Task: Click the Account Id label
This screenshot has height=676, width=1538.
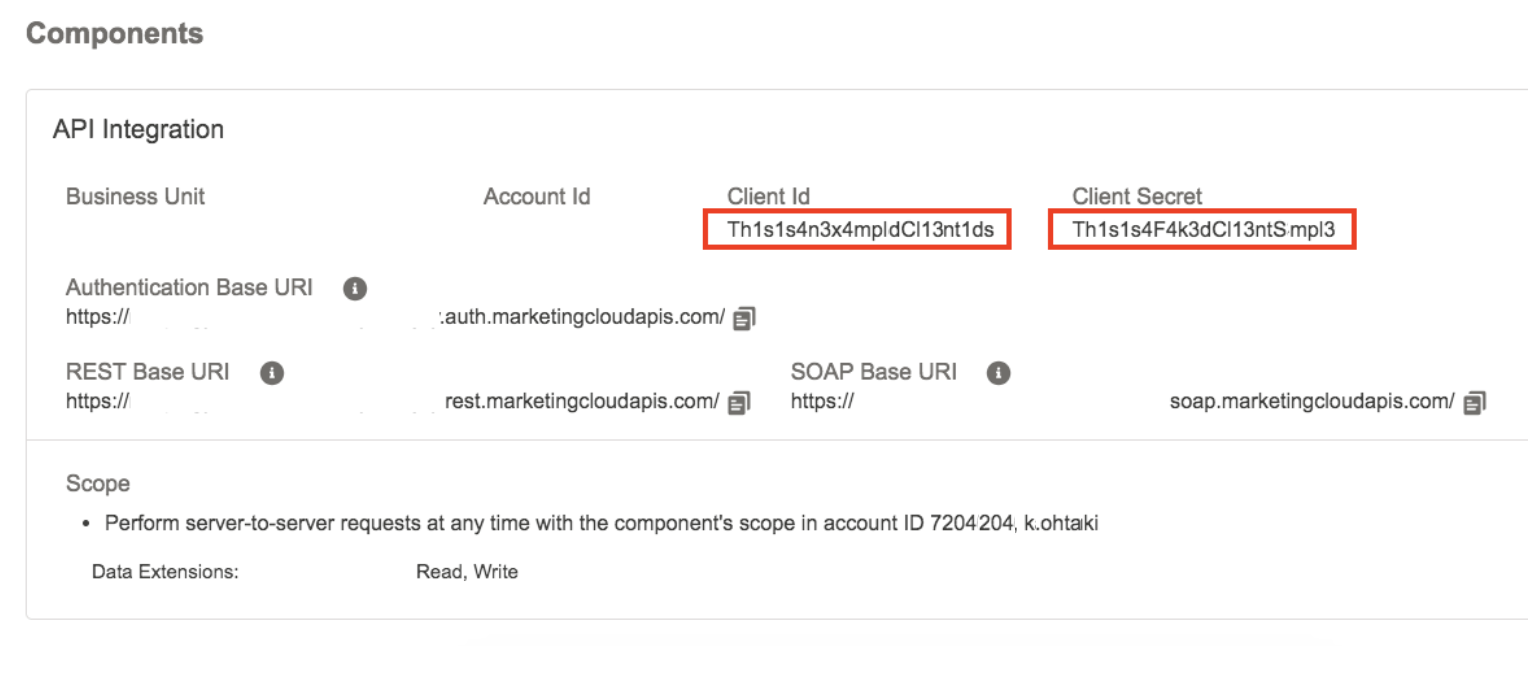Action: tap(536, 197)
